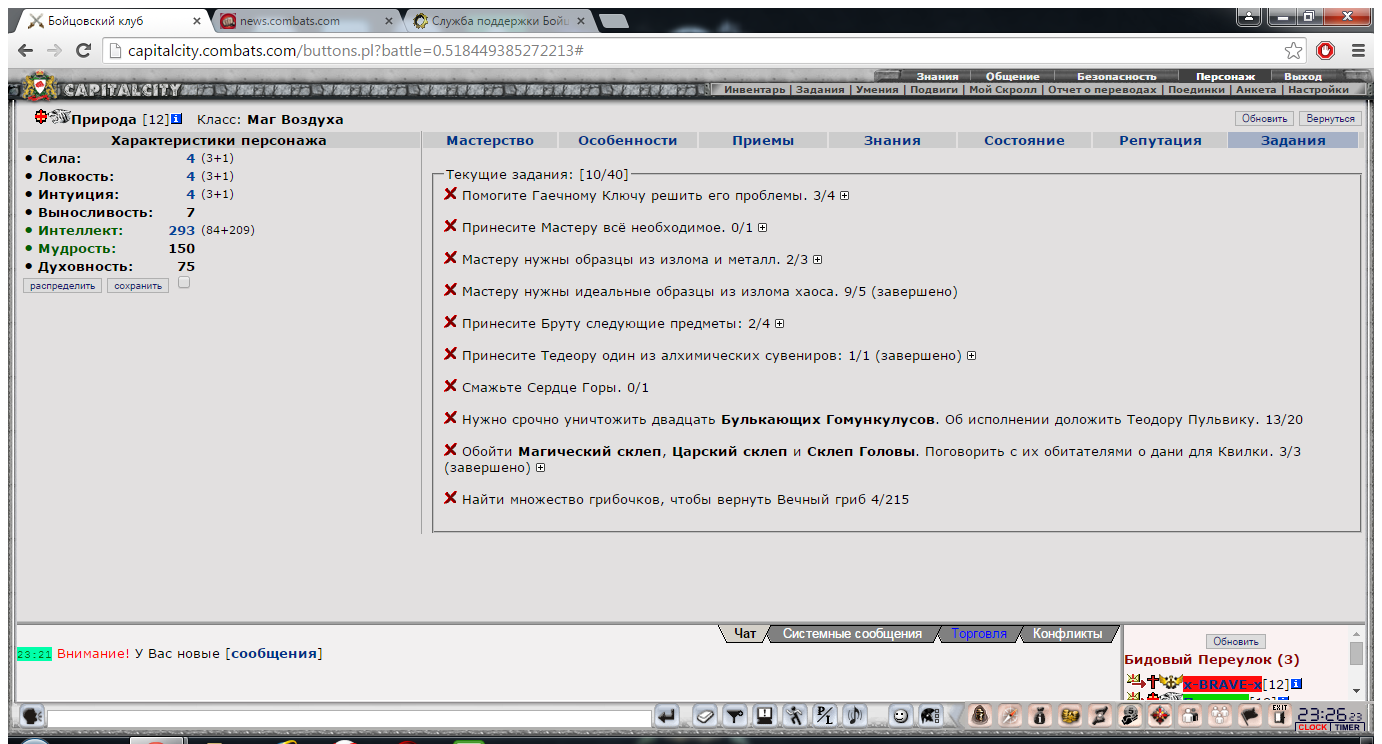
Task: Click the chat message input field
Action: (x=350, y=718)
